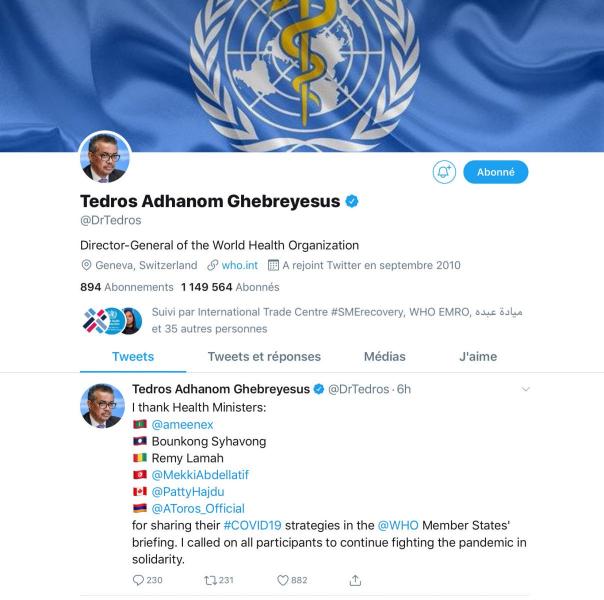Open the @PattyHajdu profile mention

[x=188, y=492]
